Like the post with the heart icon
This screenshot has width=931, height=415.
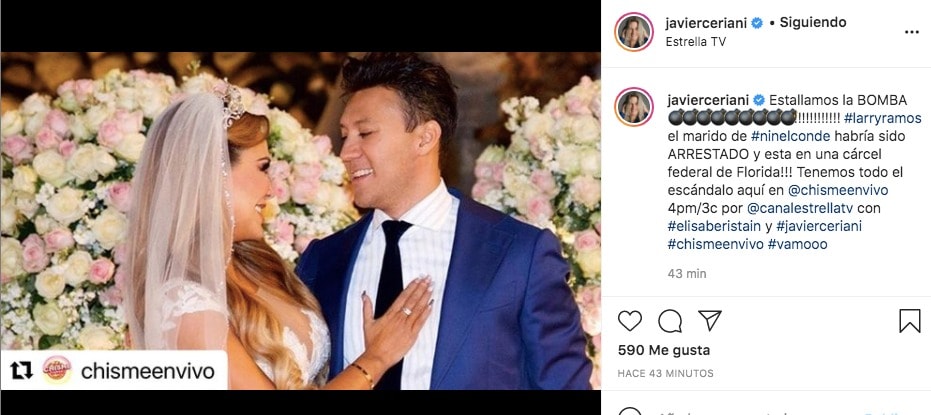click(630, 320)
